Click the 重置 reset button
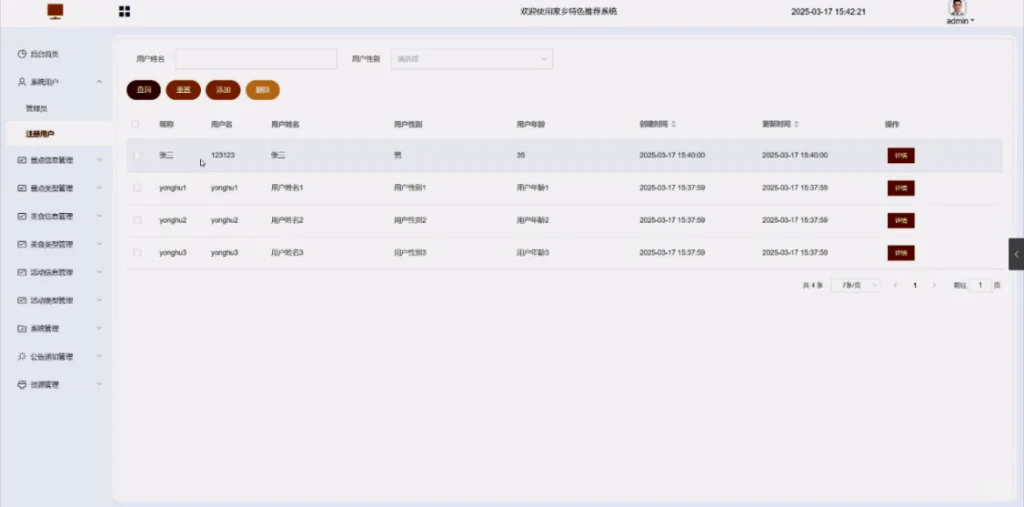 click(184, 90)
